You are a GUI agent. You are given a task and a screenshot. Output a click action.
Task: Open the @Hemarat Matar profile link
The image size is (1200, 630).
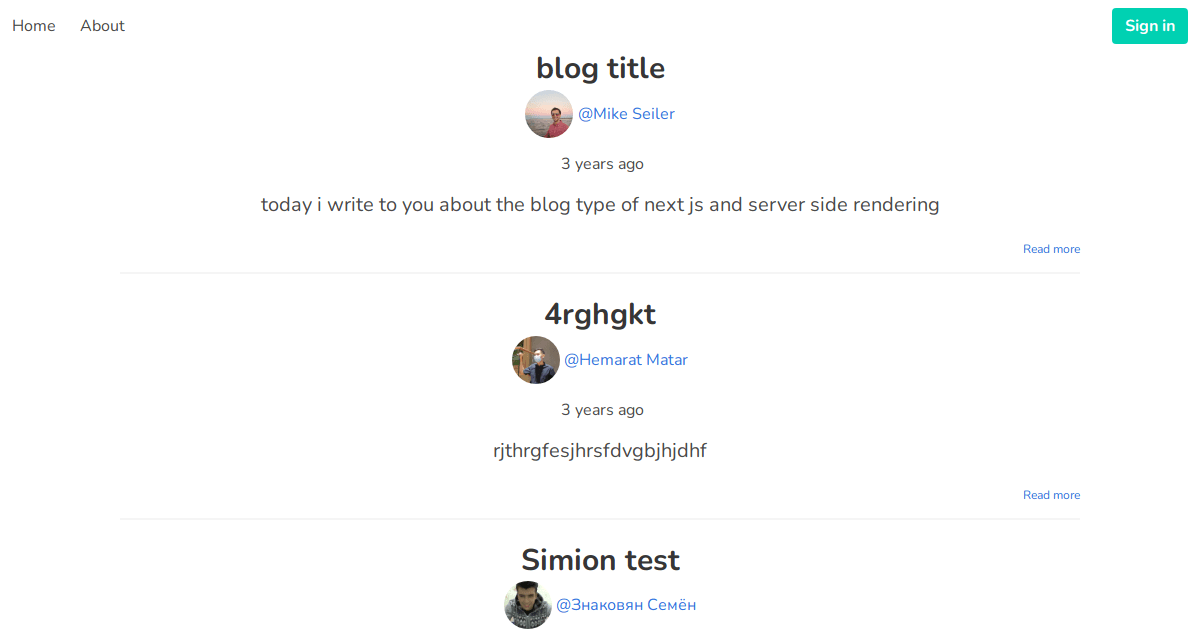627,359
